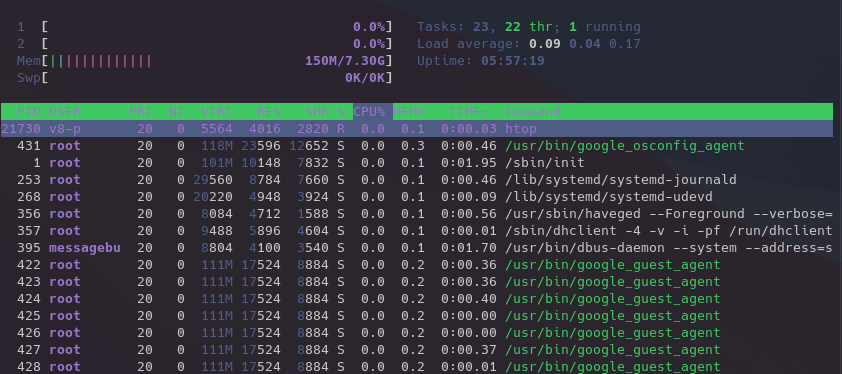Viewport: 842px width, 374px height.
Task: Click the 0K/0K swap value
Action: 365,78
